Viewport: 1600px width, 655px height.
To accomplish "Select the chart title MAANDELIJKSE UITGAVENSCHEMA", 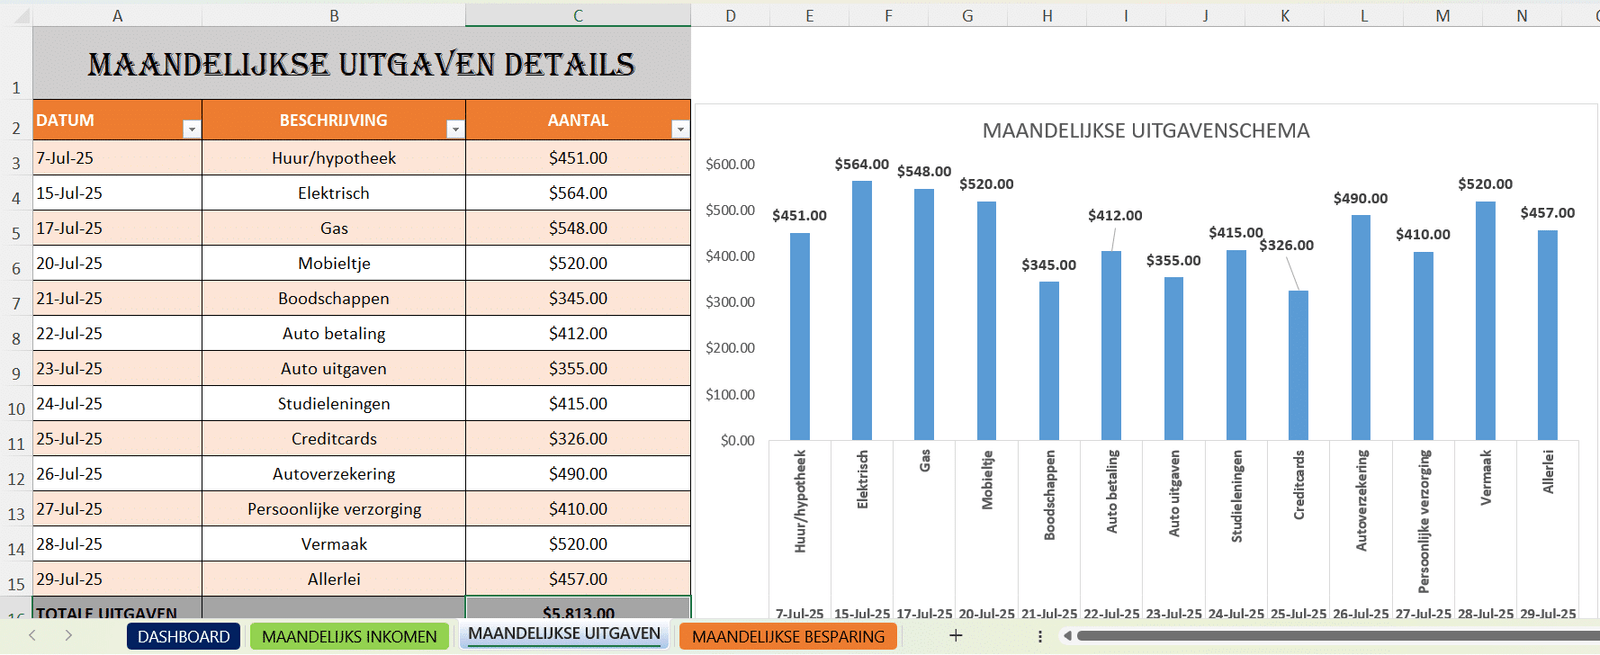I will pyautogui.click(x=1145, y=131).
